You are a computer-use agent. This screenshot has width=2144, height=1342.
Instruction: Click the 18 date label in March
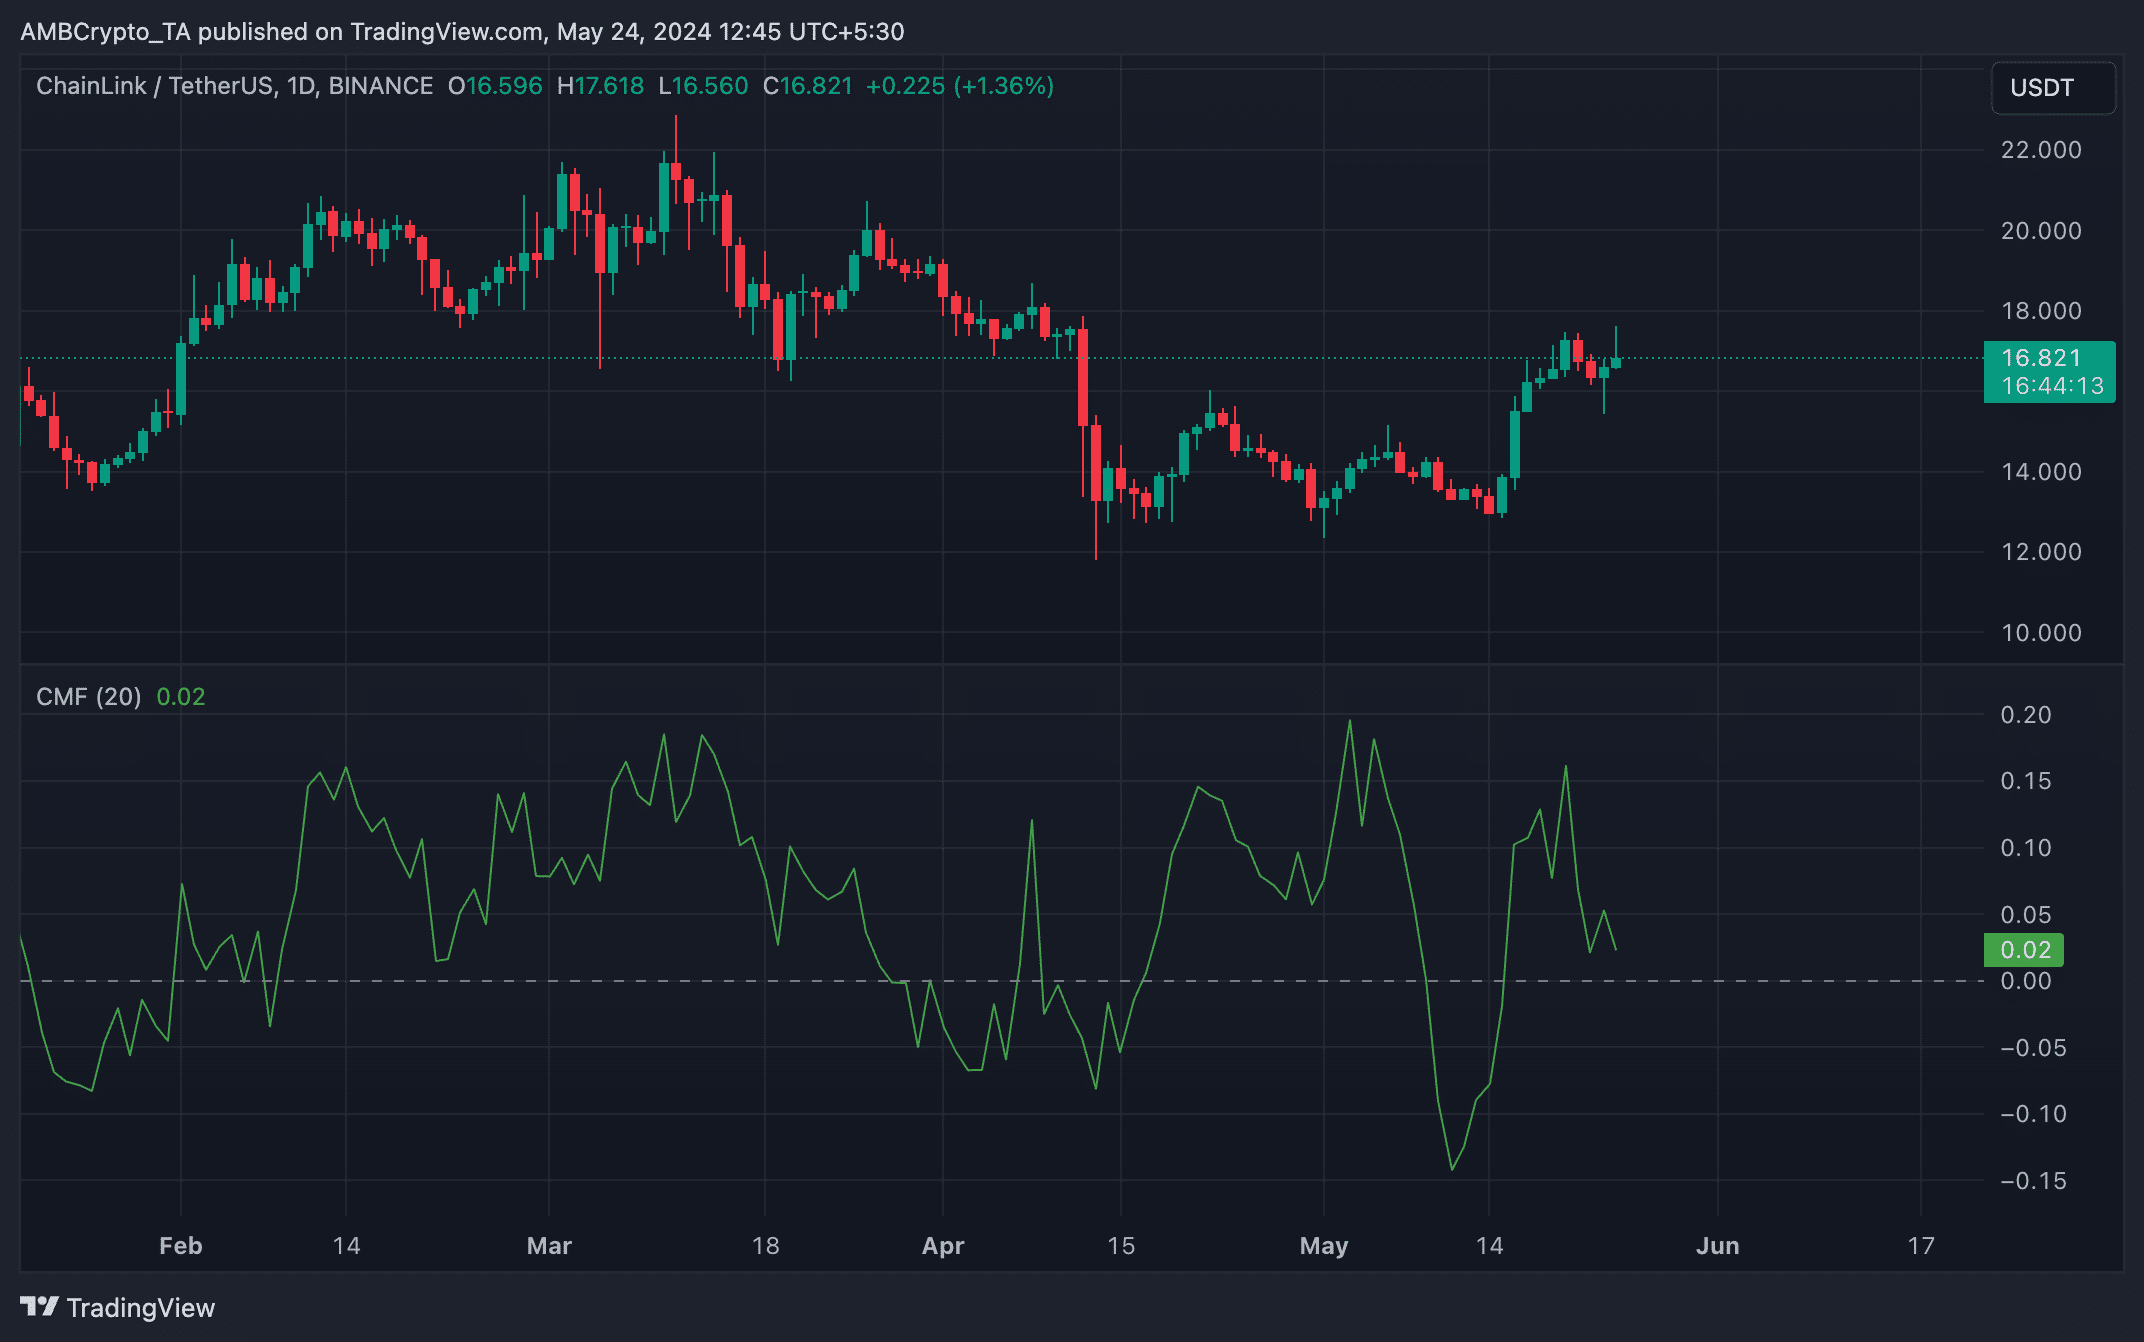[766, 1246]
